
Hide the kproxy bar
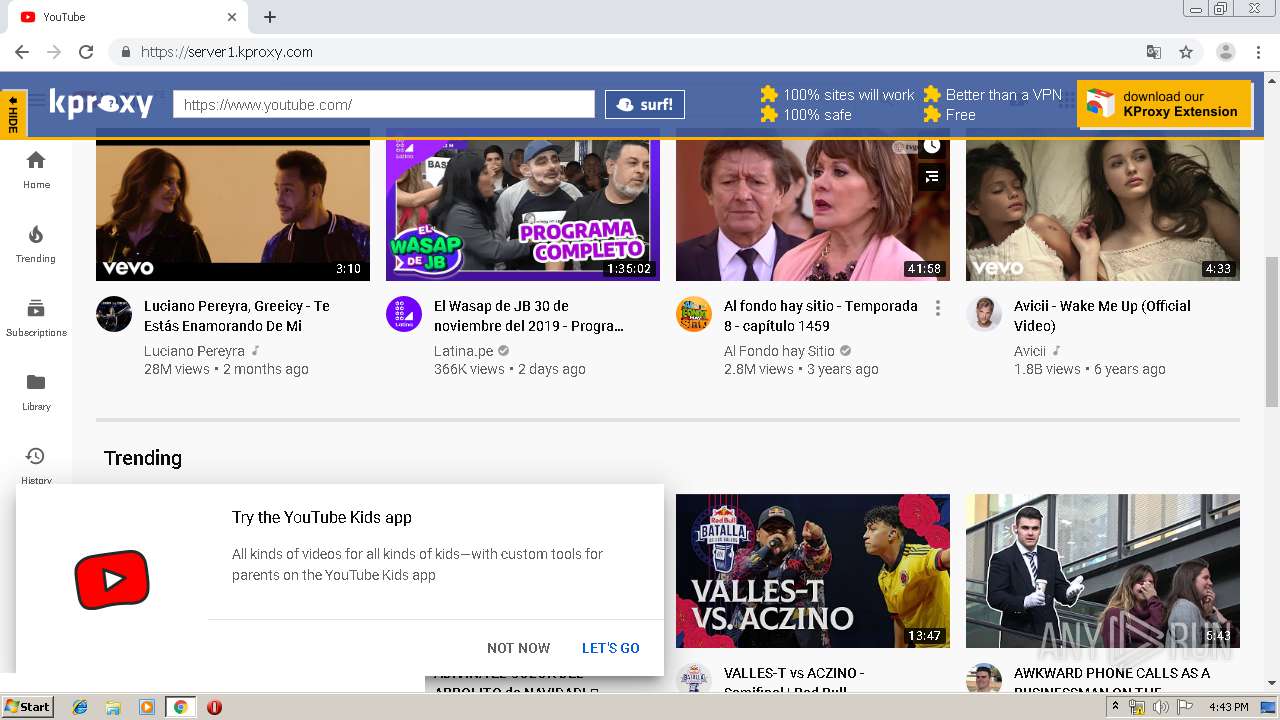(13, 114)
